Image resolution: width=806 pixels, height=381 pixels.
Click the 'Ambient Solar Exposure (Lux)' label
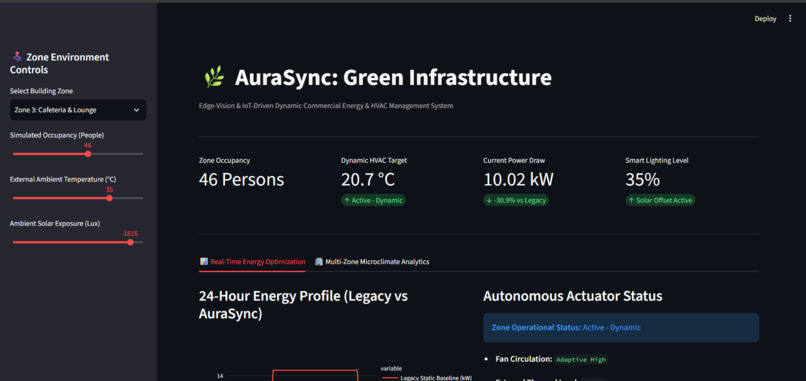[55, 224]
